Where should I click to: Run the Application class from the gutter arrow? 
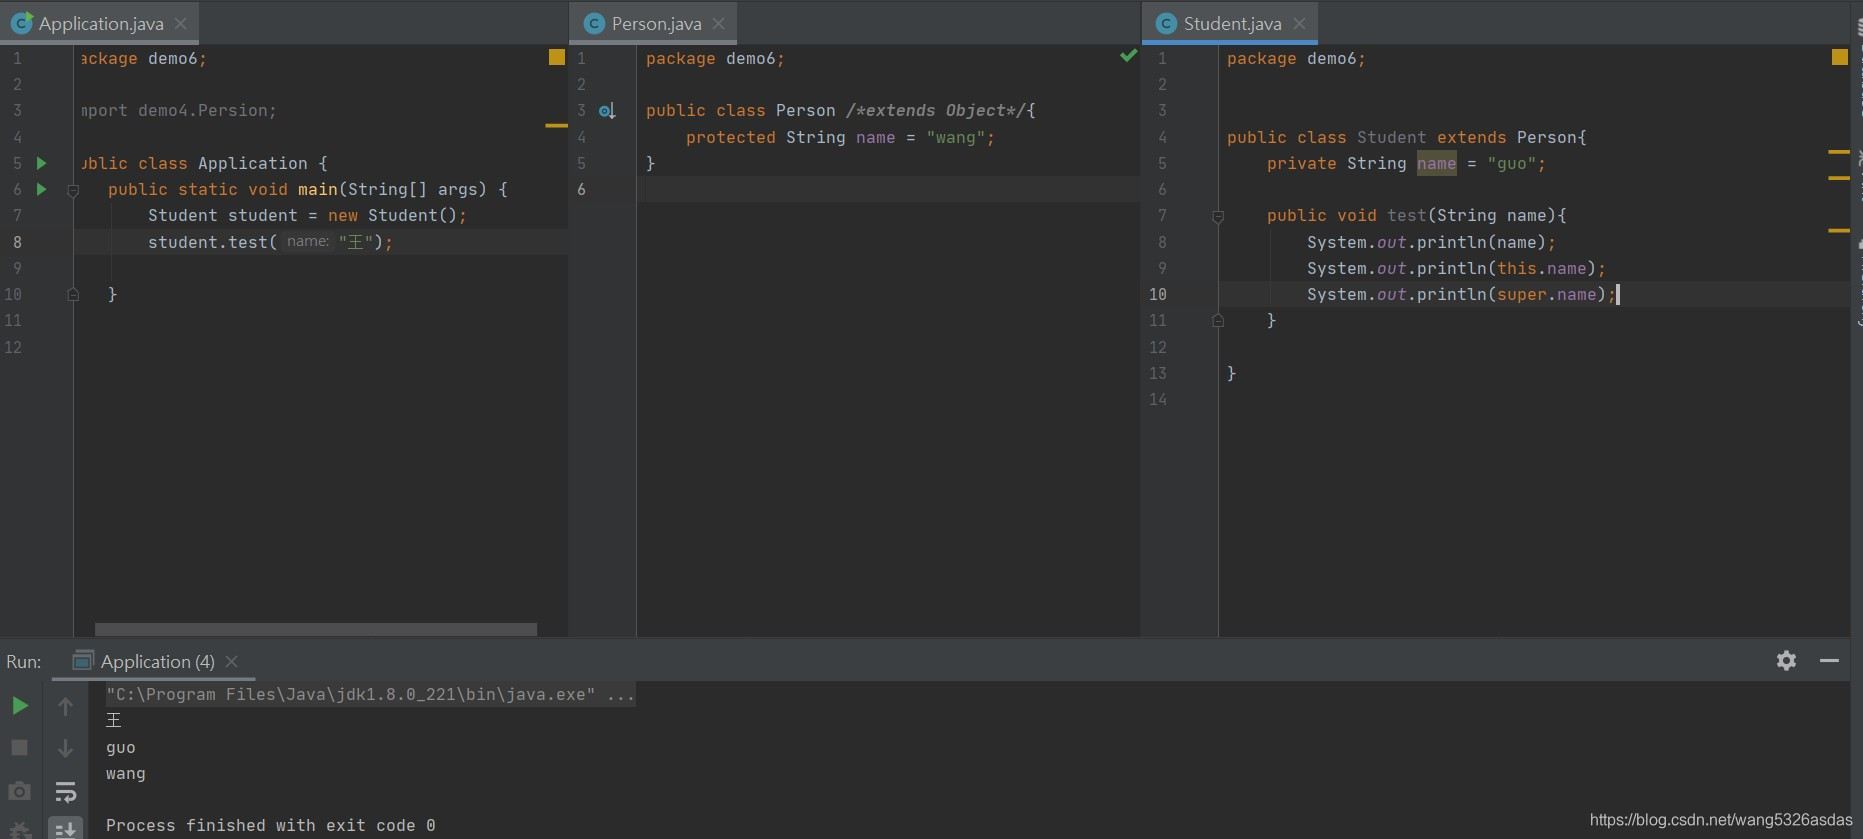[x=41, y=163]
